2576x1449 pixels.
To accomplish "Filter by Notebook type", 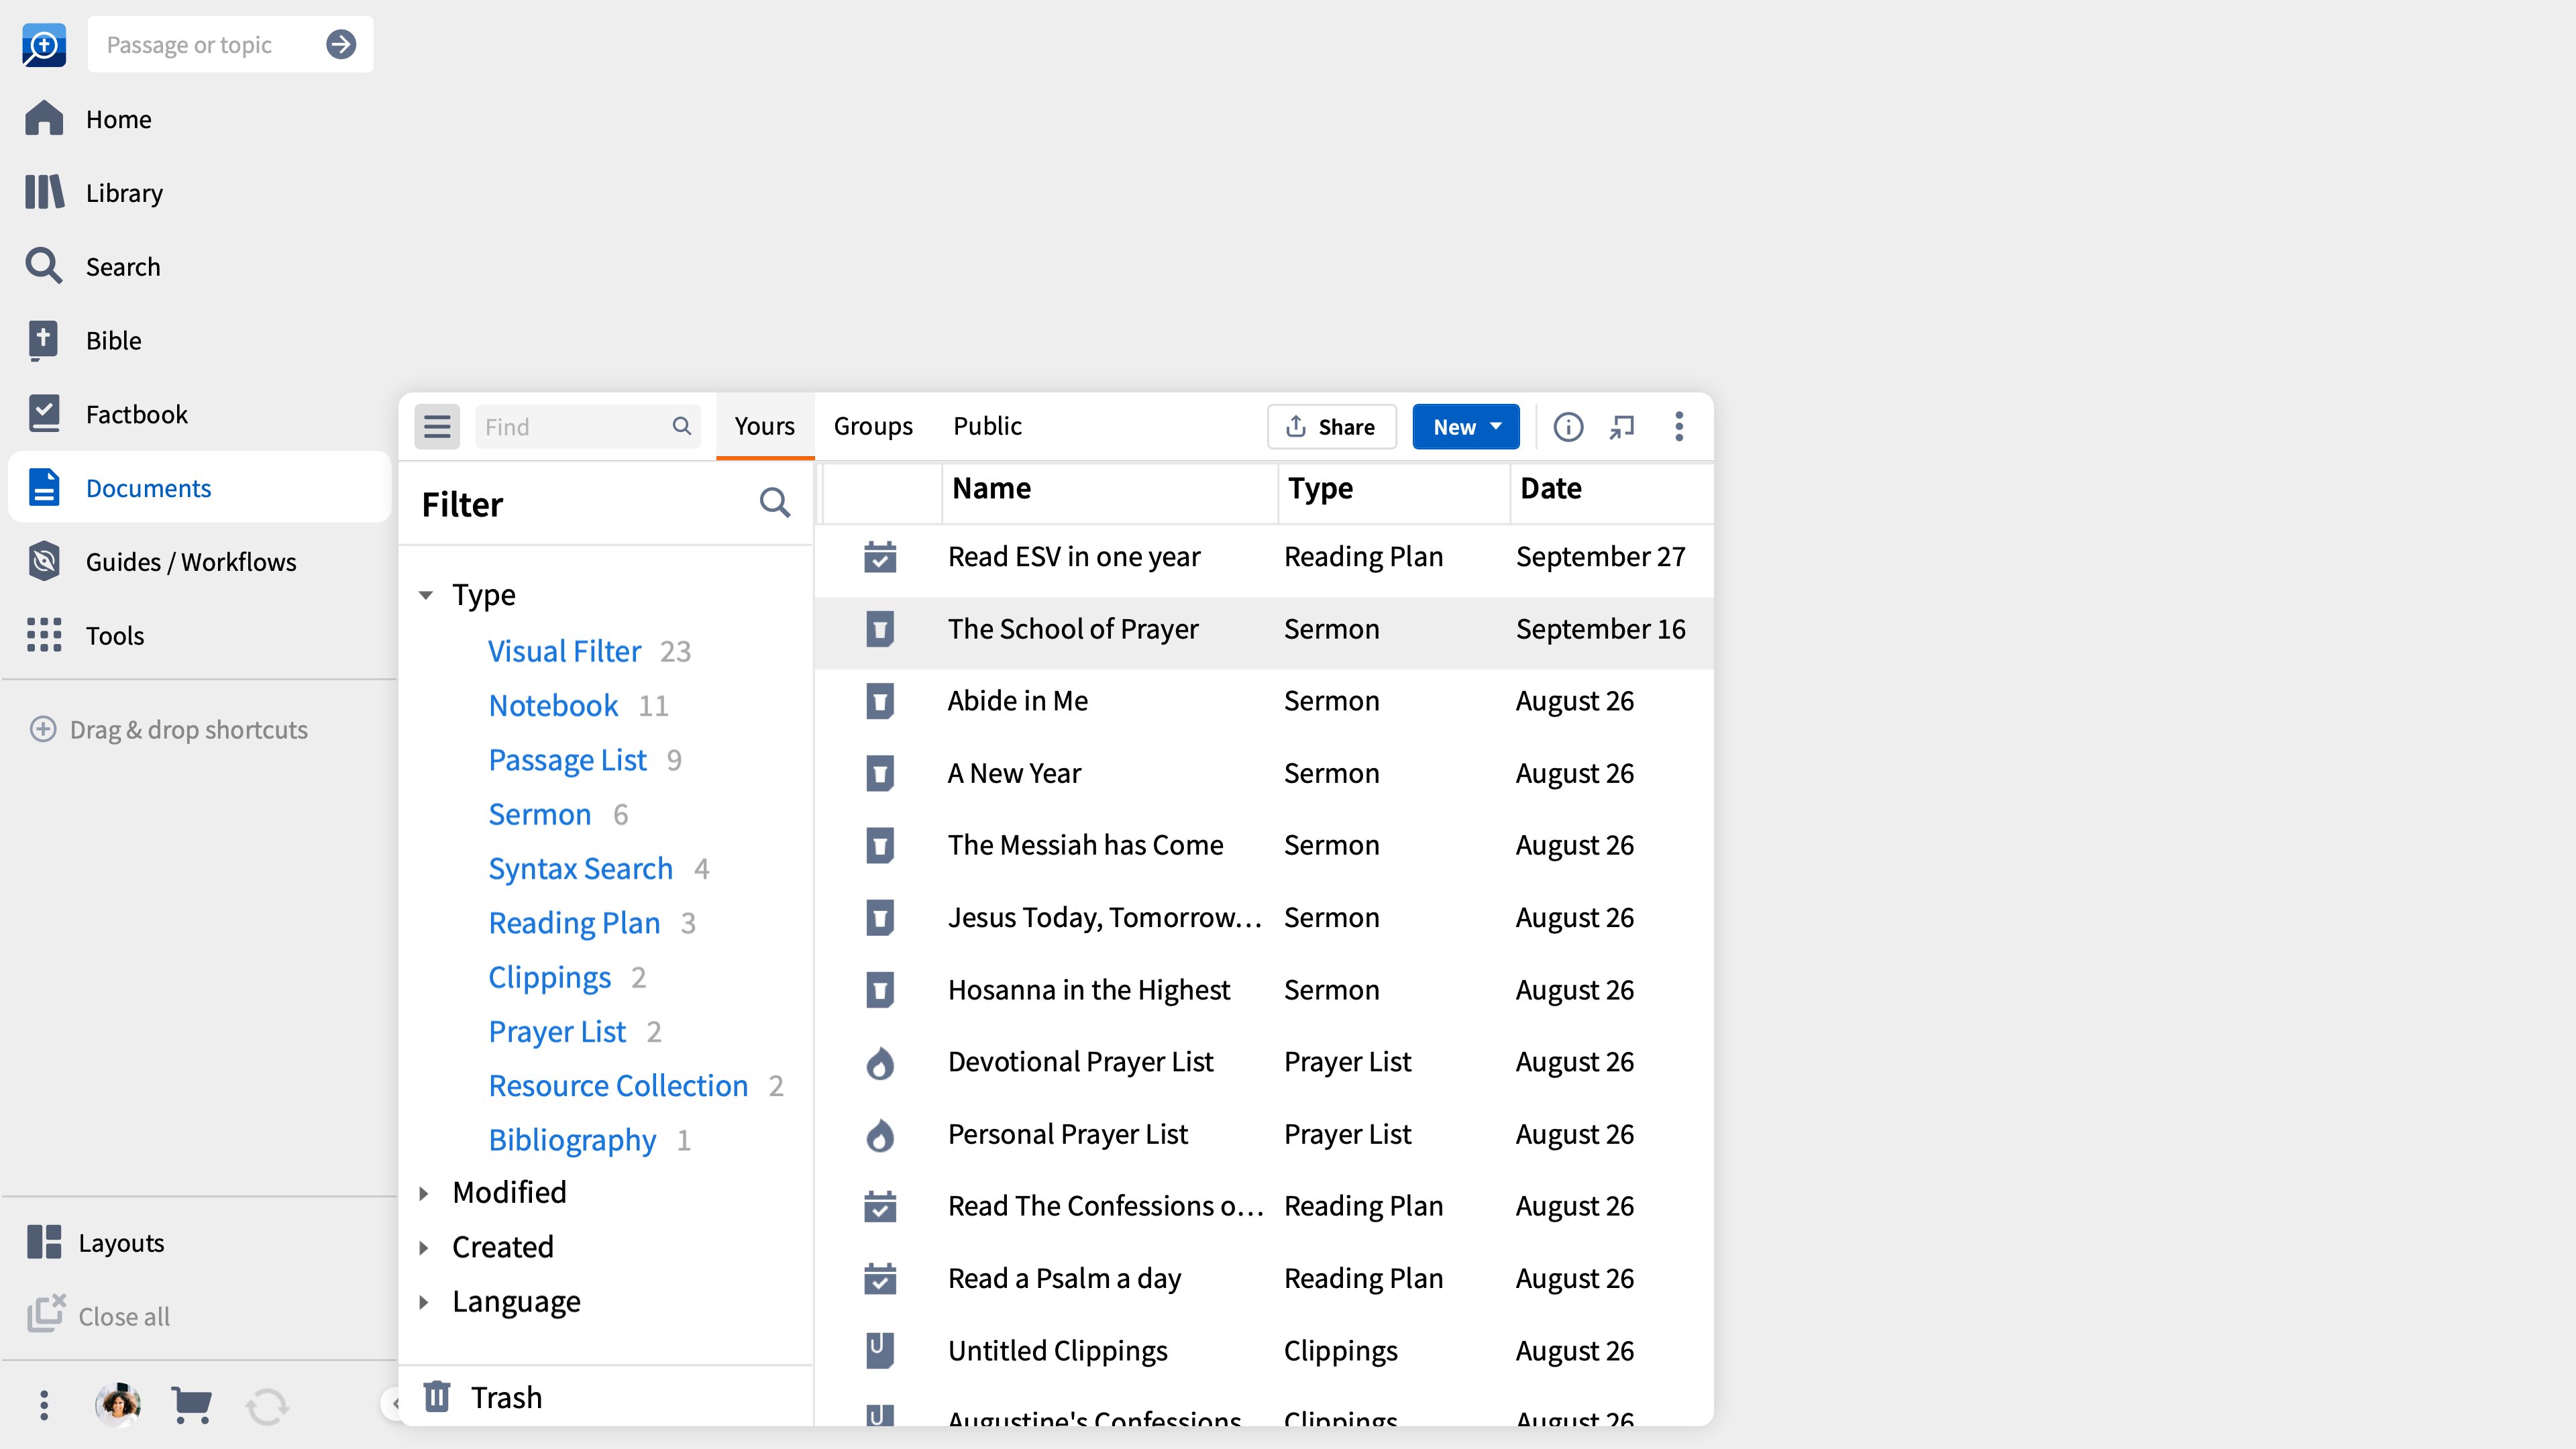I will coord(553,705).
